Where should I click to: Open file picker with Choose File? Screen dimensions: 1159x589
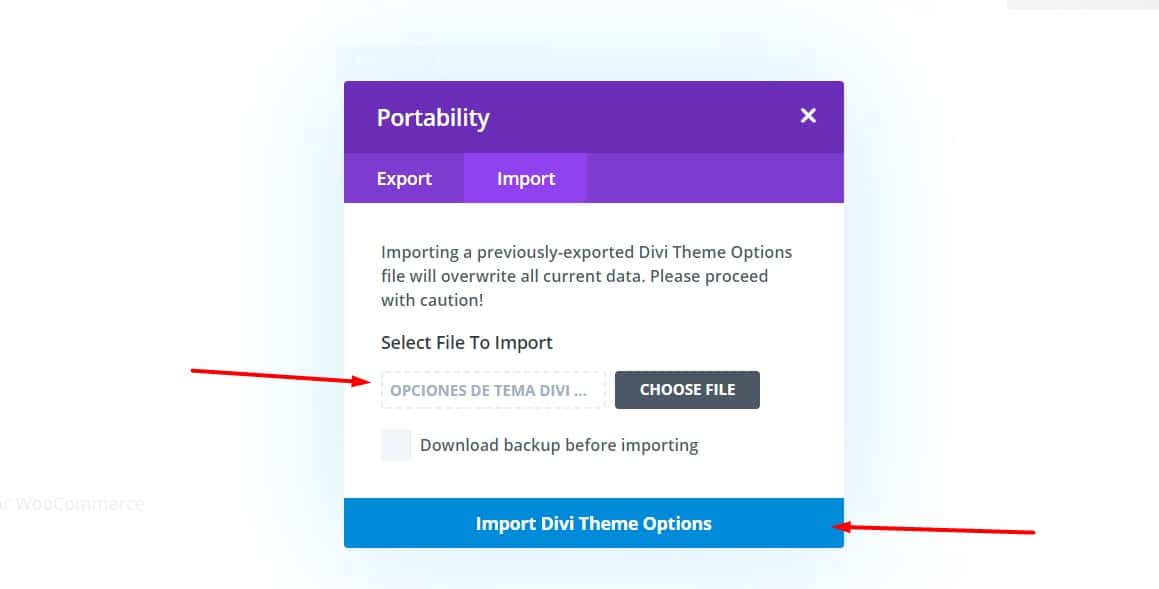[687, 389]
